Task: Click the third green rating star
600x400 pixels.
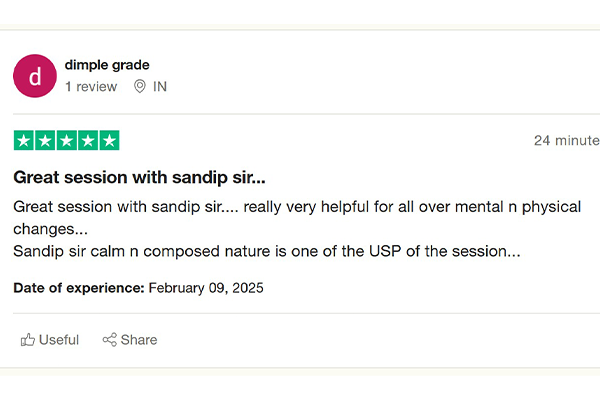Action: click(x=66, y=141)
